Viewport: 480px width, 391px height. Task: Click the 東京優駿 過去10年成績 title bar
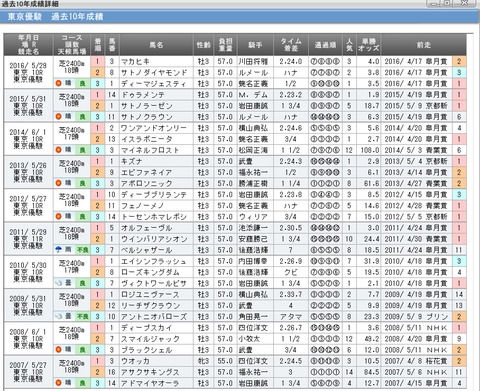pyautogui.click(x=240, y=16)
